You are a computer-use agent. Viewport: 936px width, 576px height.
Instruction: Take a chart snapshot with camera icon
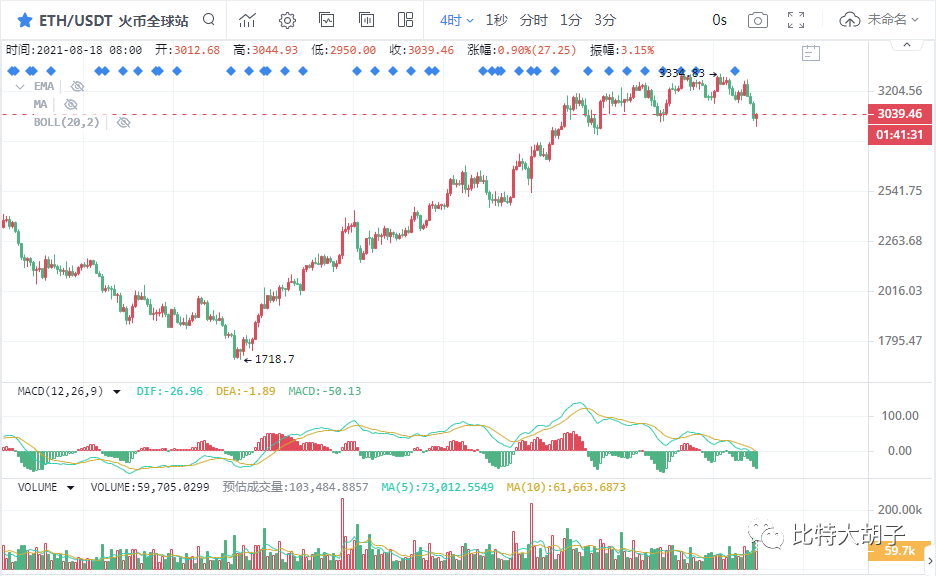(758, 19)
